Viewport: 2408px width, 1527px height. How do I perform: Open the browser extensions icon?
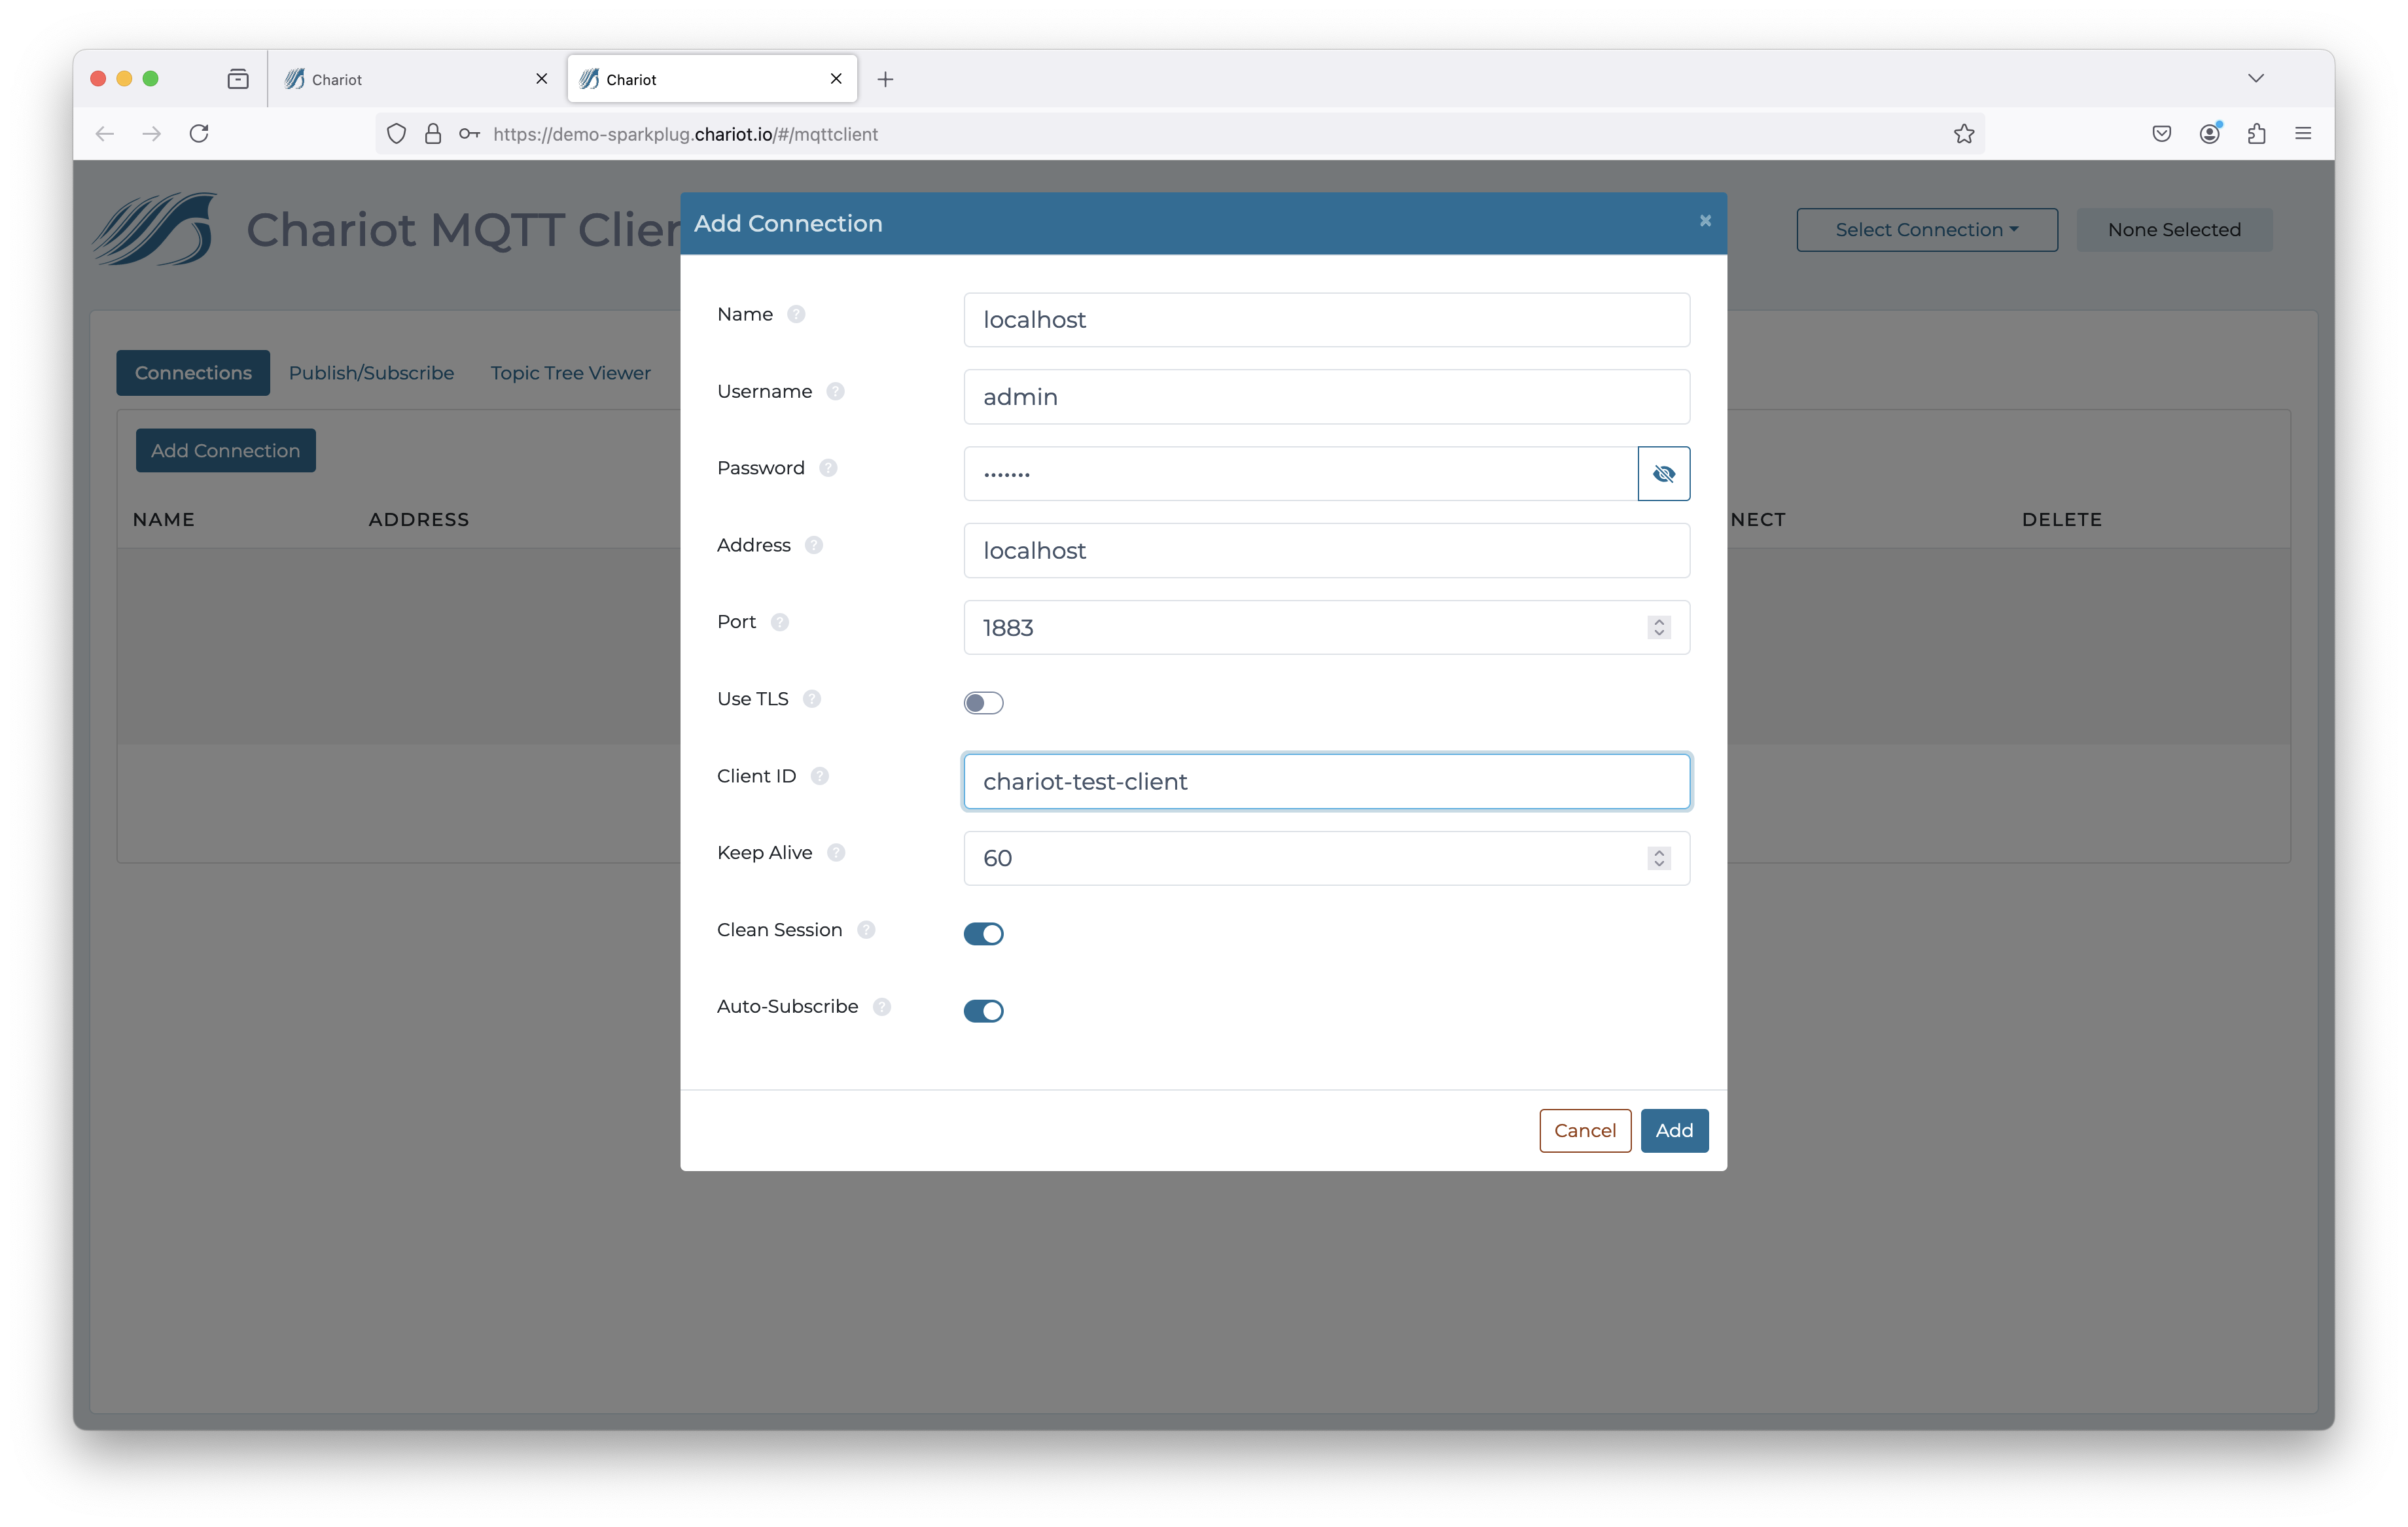tap(2257, 133)
